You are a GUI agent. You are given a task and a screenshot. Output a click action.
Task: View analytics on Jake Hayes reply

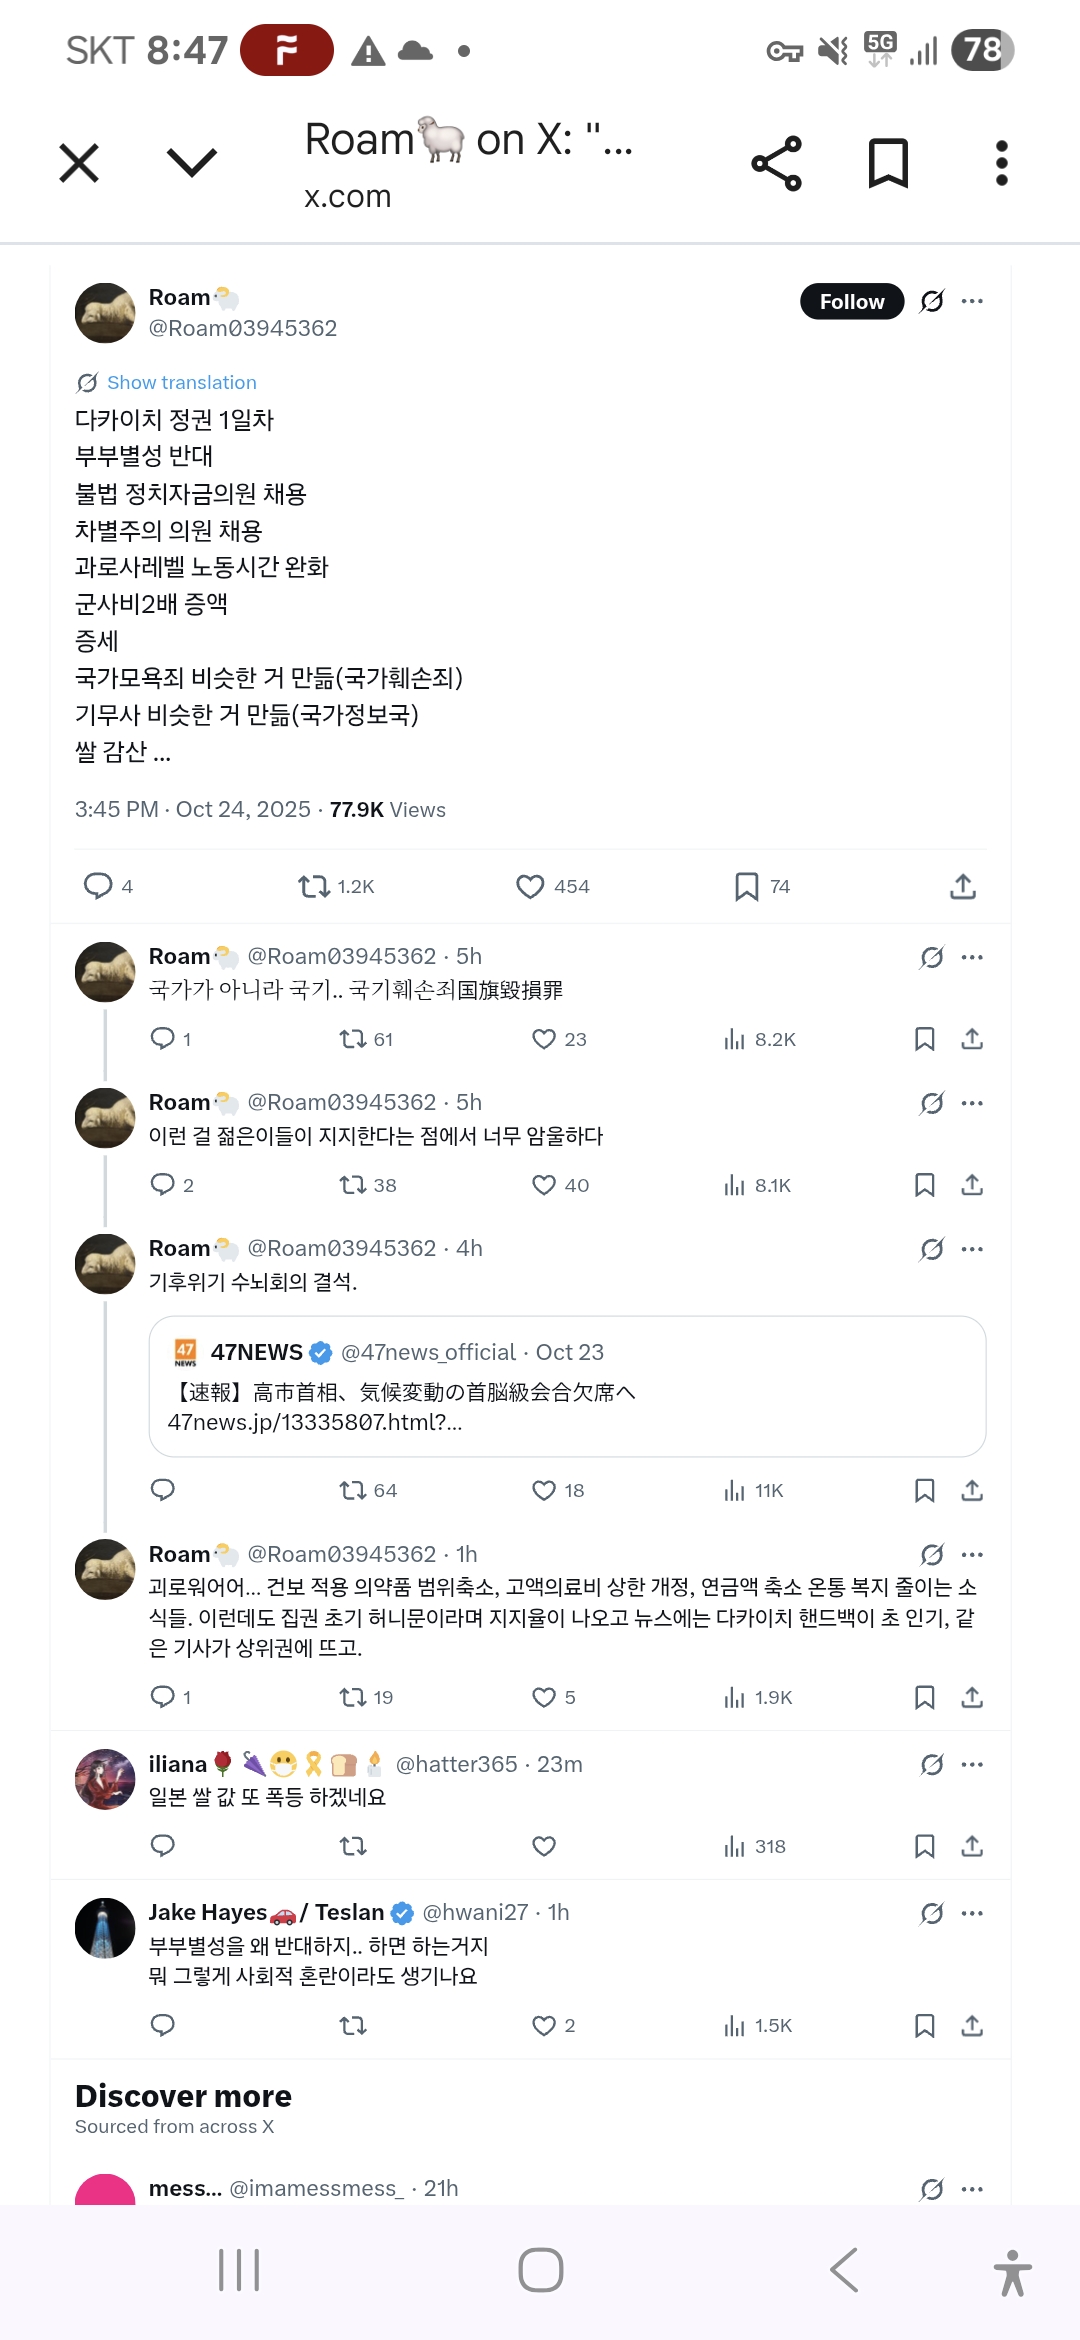pyautogui.click(x=736, y=2026)
